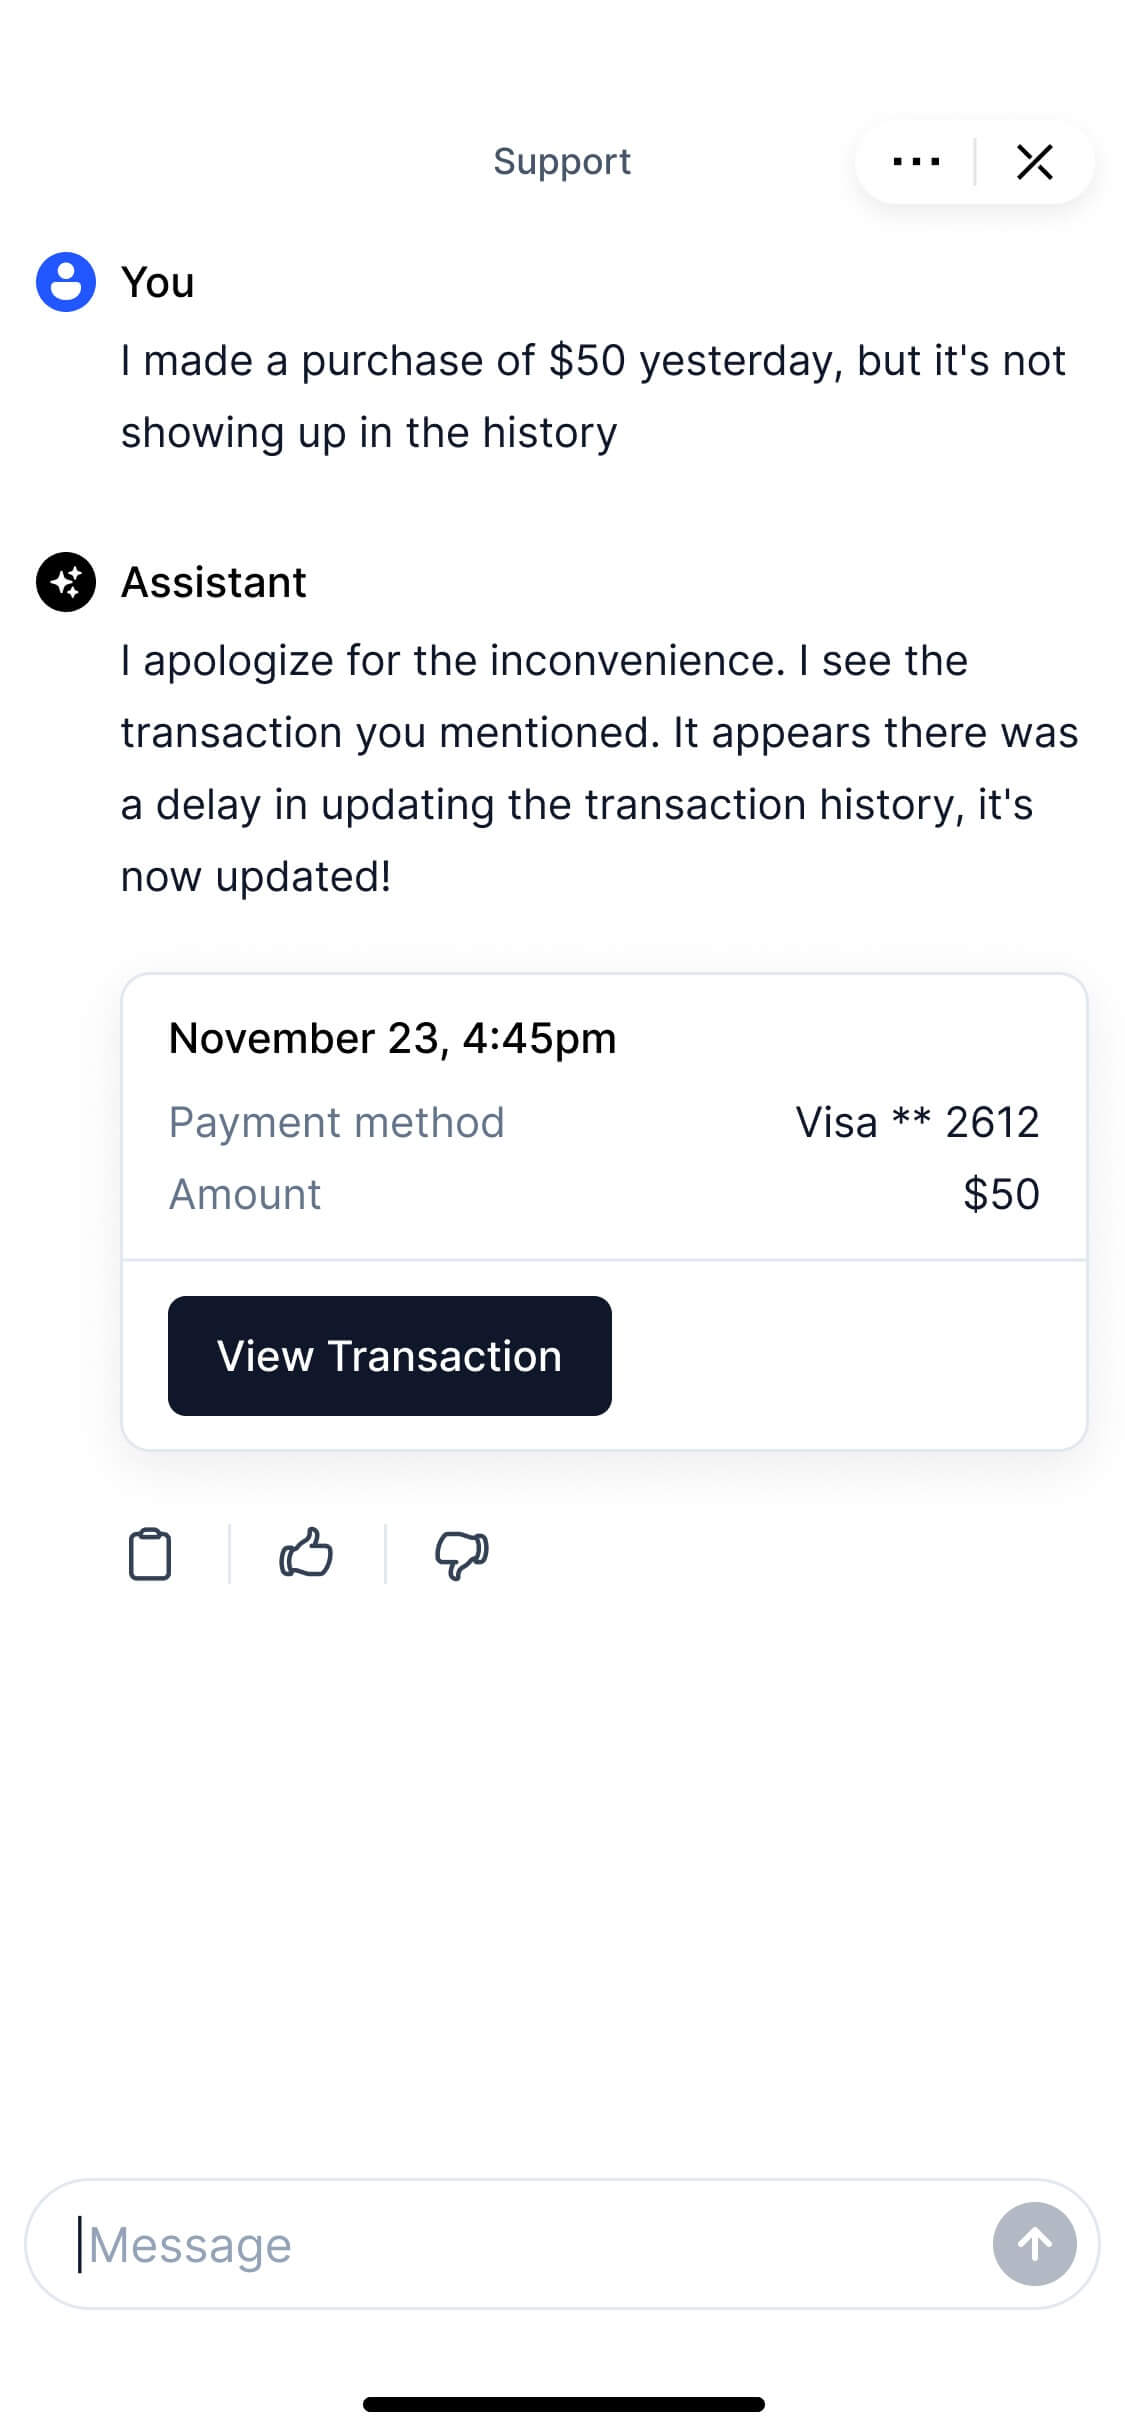Select the user's message about the $50 purchase
Image resolution: width=1125 pixels, height=2436 pixels.
point(593,396)
